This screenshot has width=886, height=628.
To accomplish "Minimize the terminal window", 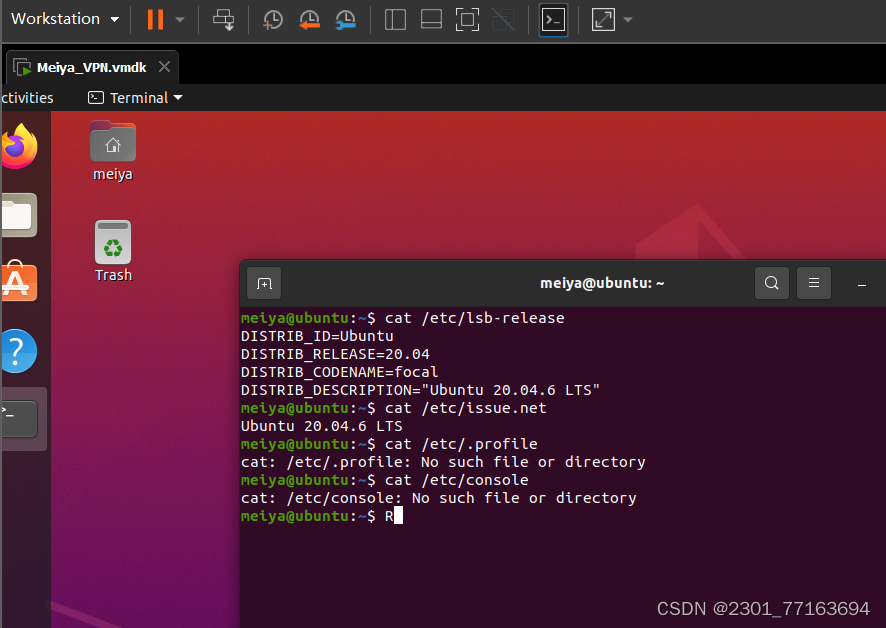I will [862, 285].
